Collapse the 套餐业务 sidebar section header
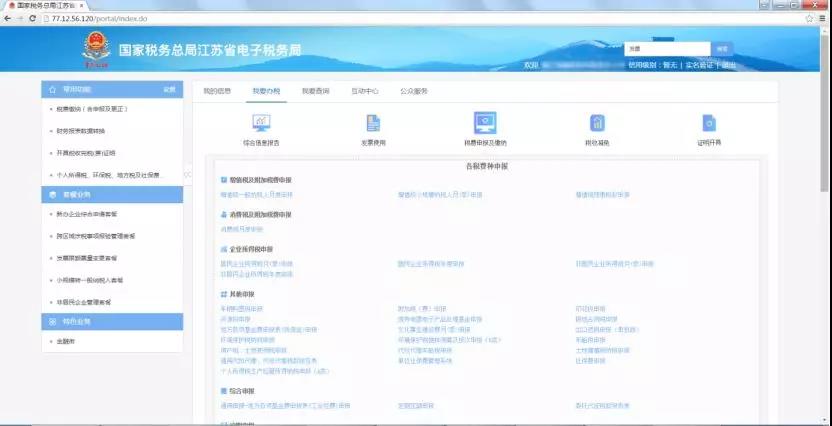This screenshot has width=832, height=426. click(111, 194)
